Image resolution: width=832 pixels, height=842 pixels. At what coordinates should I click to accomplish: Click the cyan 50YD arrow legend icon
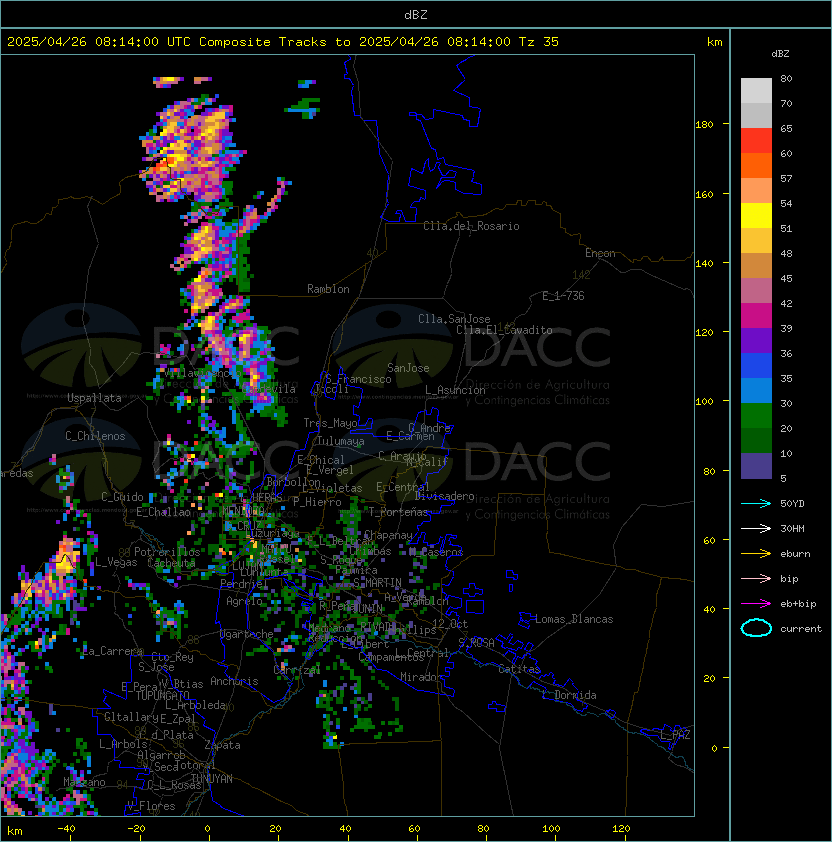[x=756, y=503]
